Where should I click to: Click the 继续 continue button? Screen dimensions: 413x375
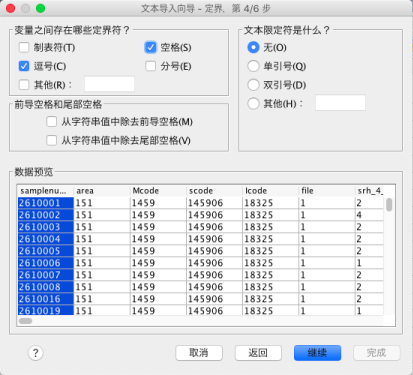point(317,353)
